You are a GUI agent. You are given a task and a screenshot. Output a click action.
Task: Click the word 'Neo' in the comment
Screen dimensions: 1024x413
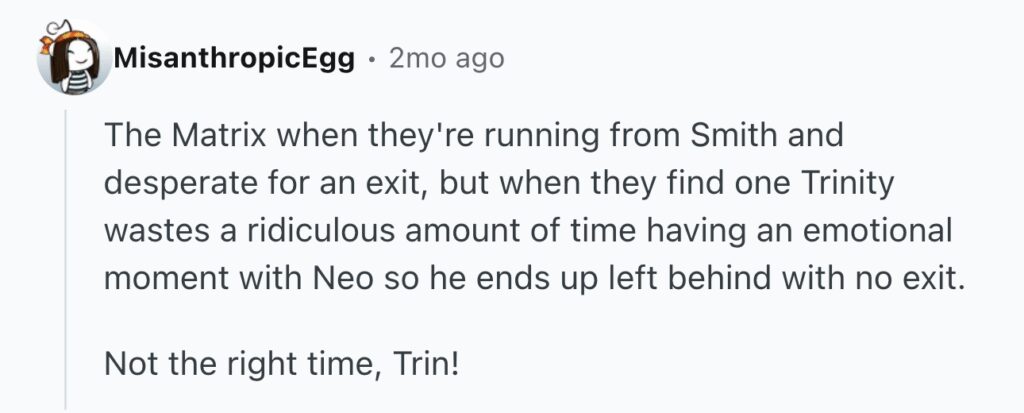(344, 280)
